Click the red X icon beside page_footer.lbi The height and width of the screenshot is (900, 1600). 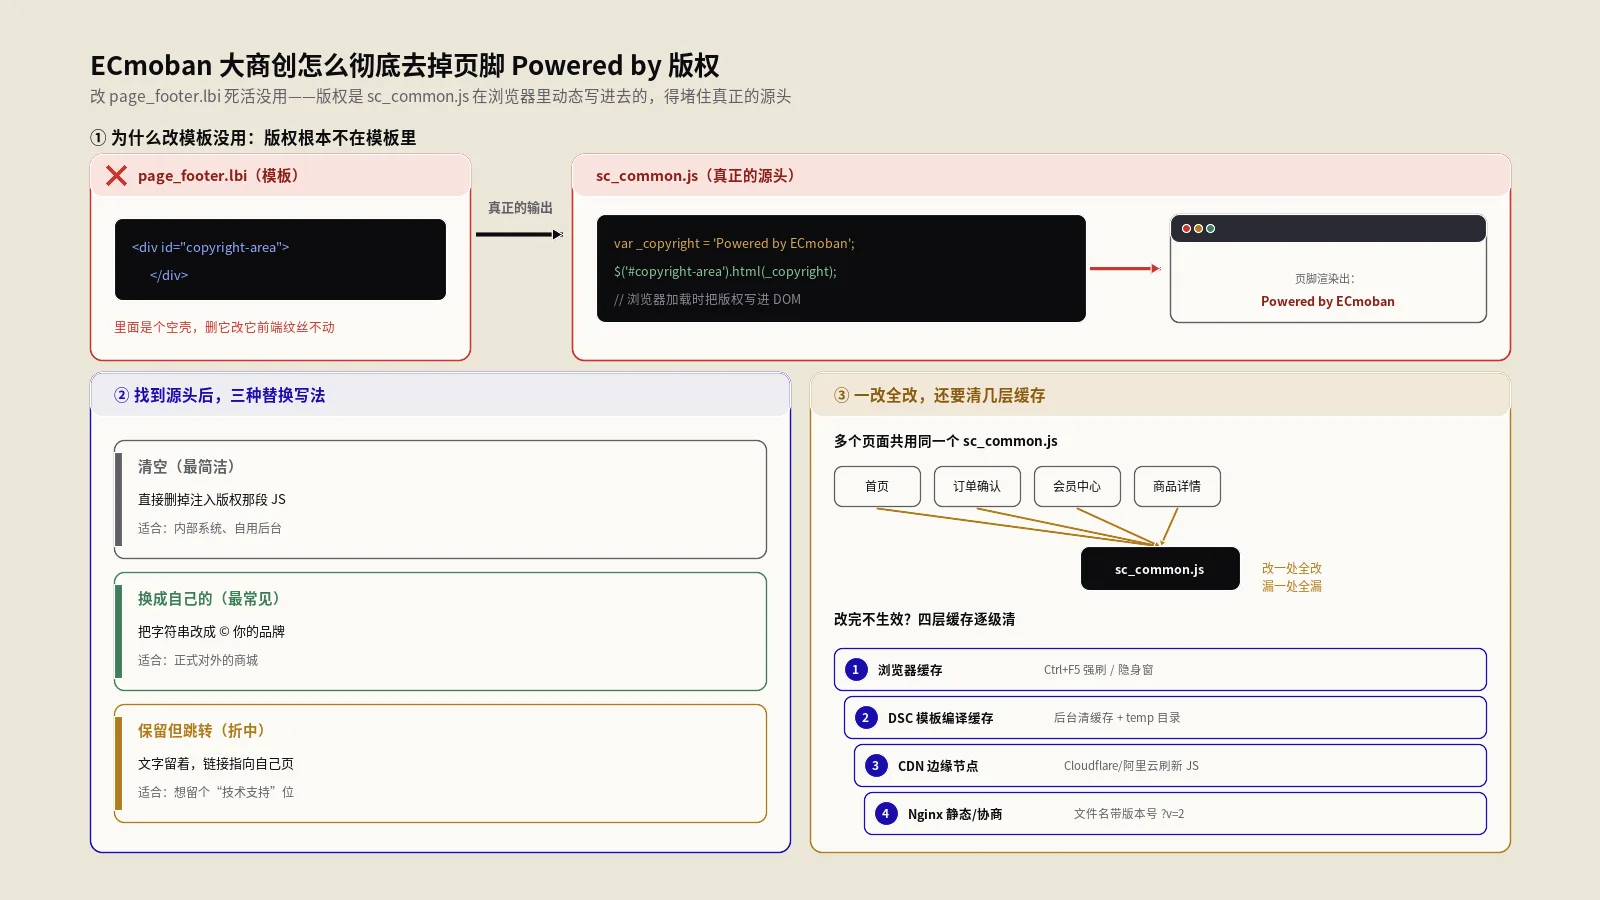116,176
